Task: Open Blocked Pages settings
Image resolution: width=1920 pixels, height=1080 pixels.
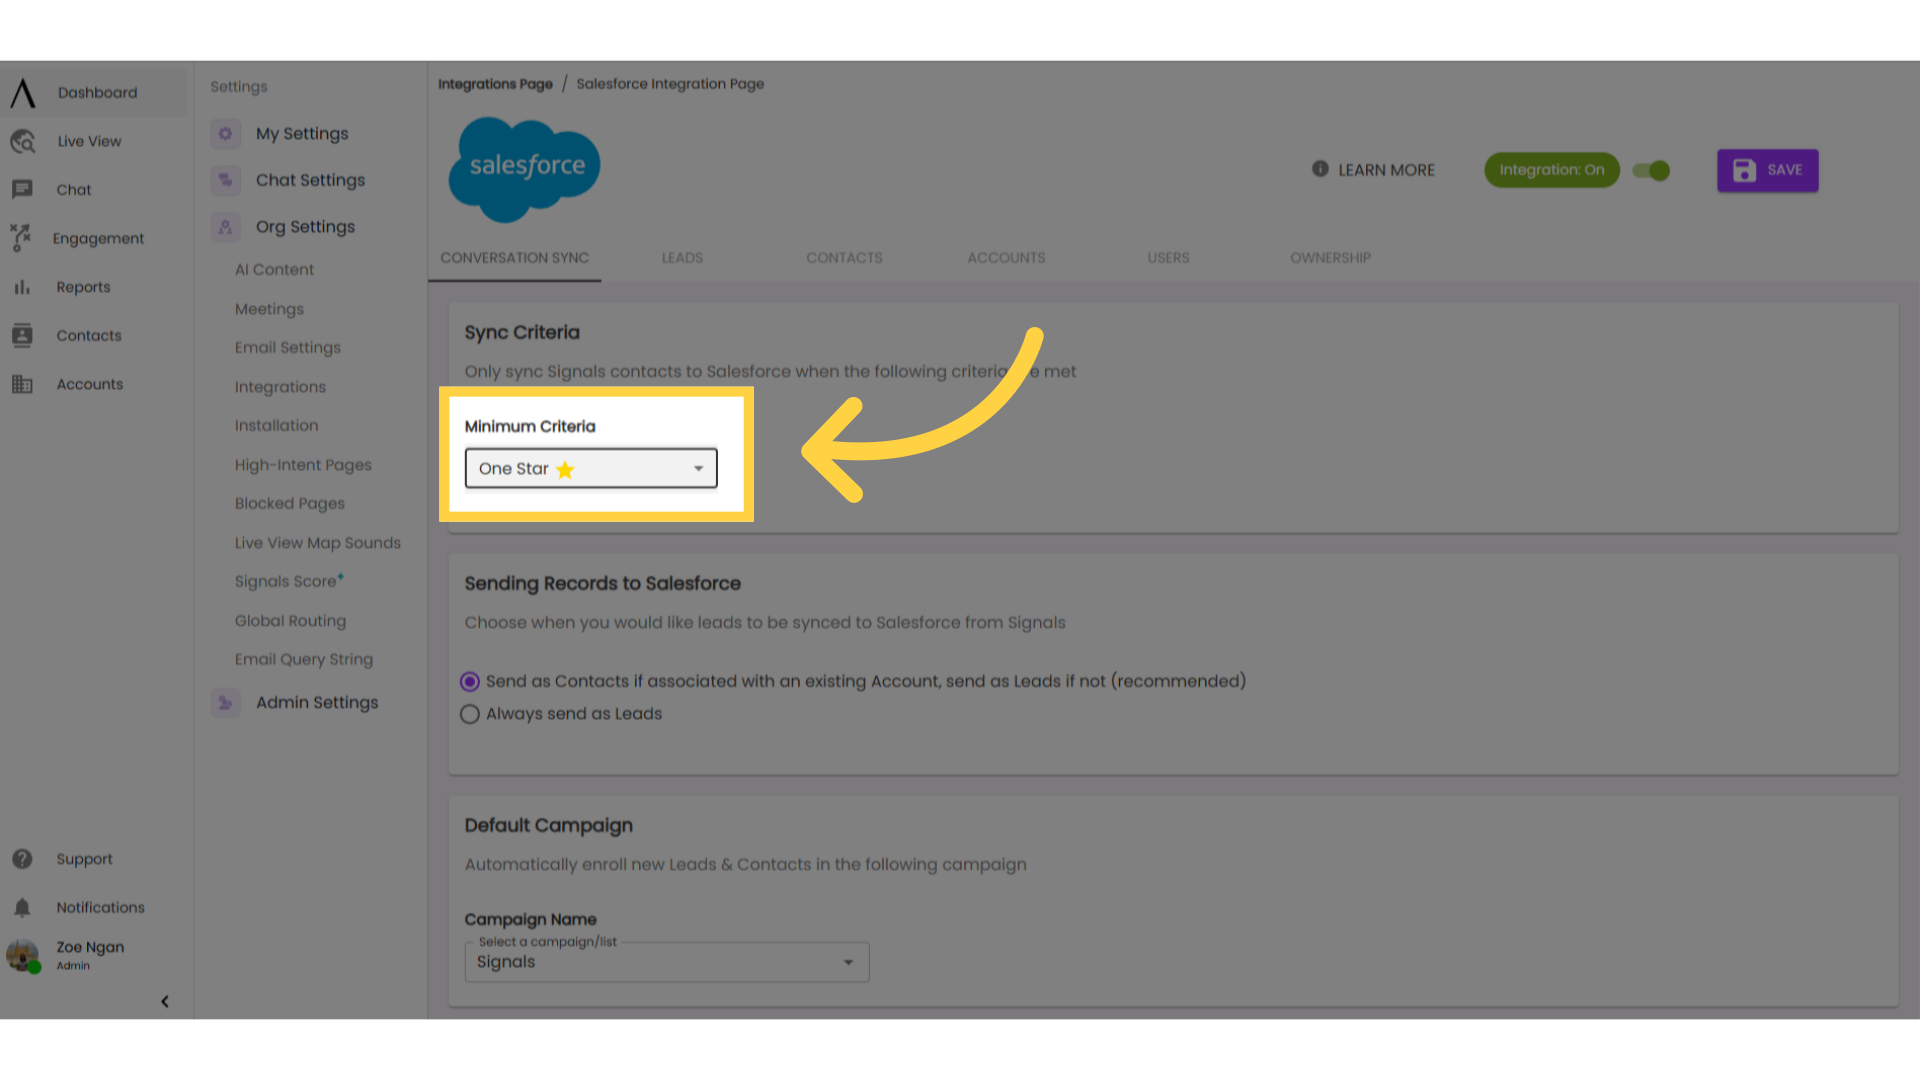Action: click(x=289, y=504)
